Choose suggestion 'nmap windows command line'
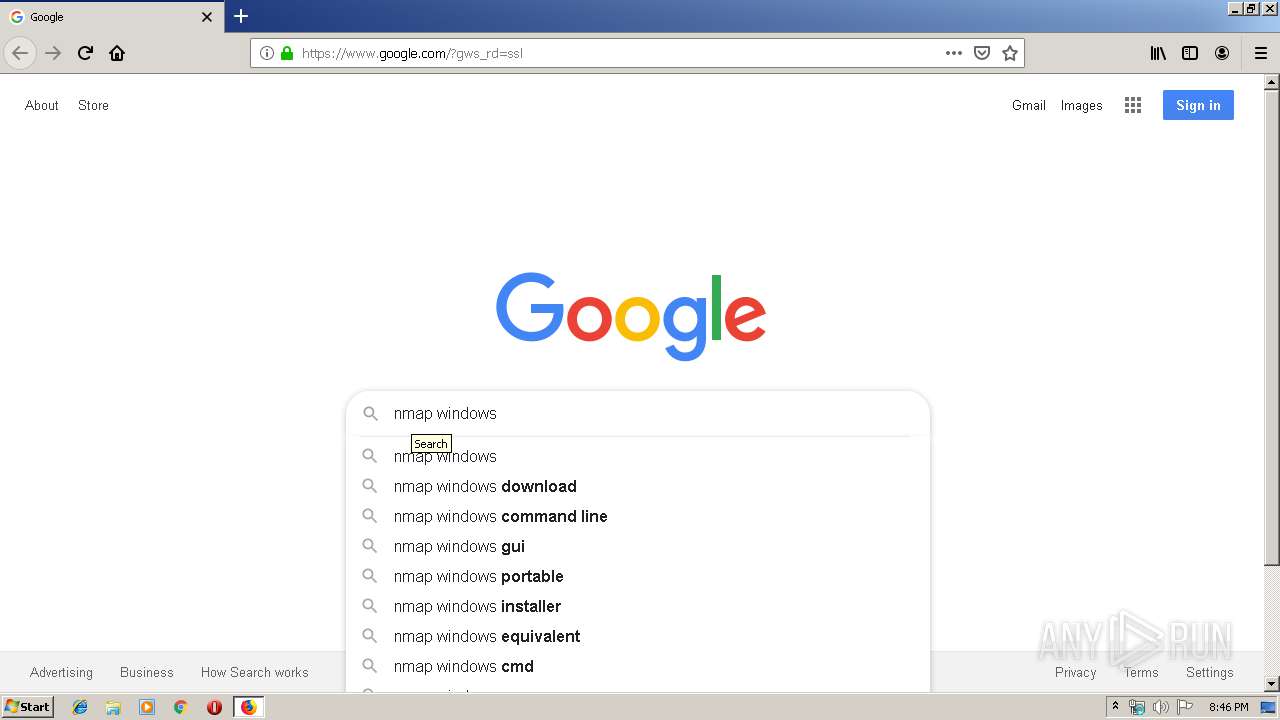The height and width of the screenshot is (720, 1280). (638, 516)
